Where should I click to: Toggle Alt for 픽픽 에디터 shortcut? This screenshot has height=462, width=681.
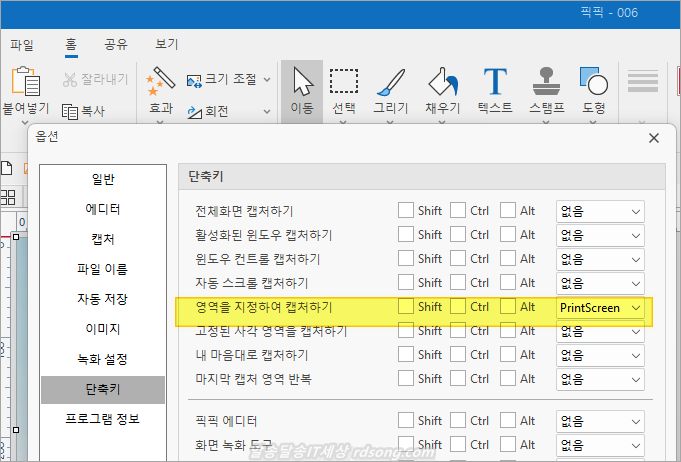point(509,421)
